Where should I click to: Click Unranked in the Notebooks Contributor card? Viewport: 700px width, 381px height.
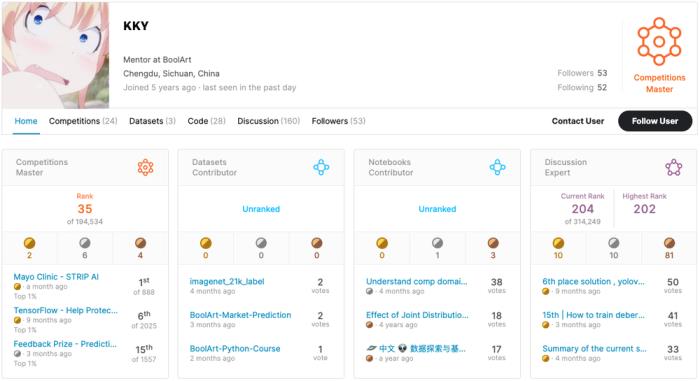tap(438, 209)
